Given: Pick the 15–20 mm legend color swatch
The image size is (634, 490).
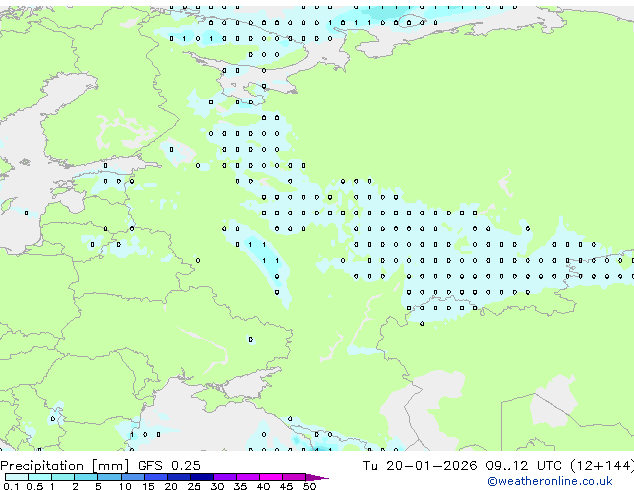Looking at the screenshot, I should point(155,477).
